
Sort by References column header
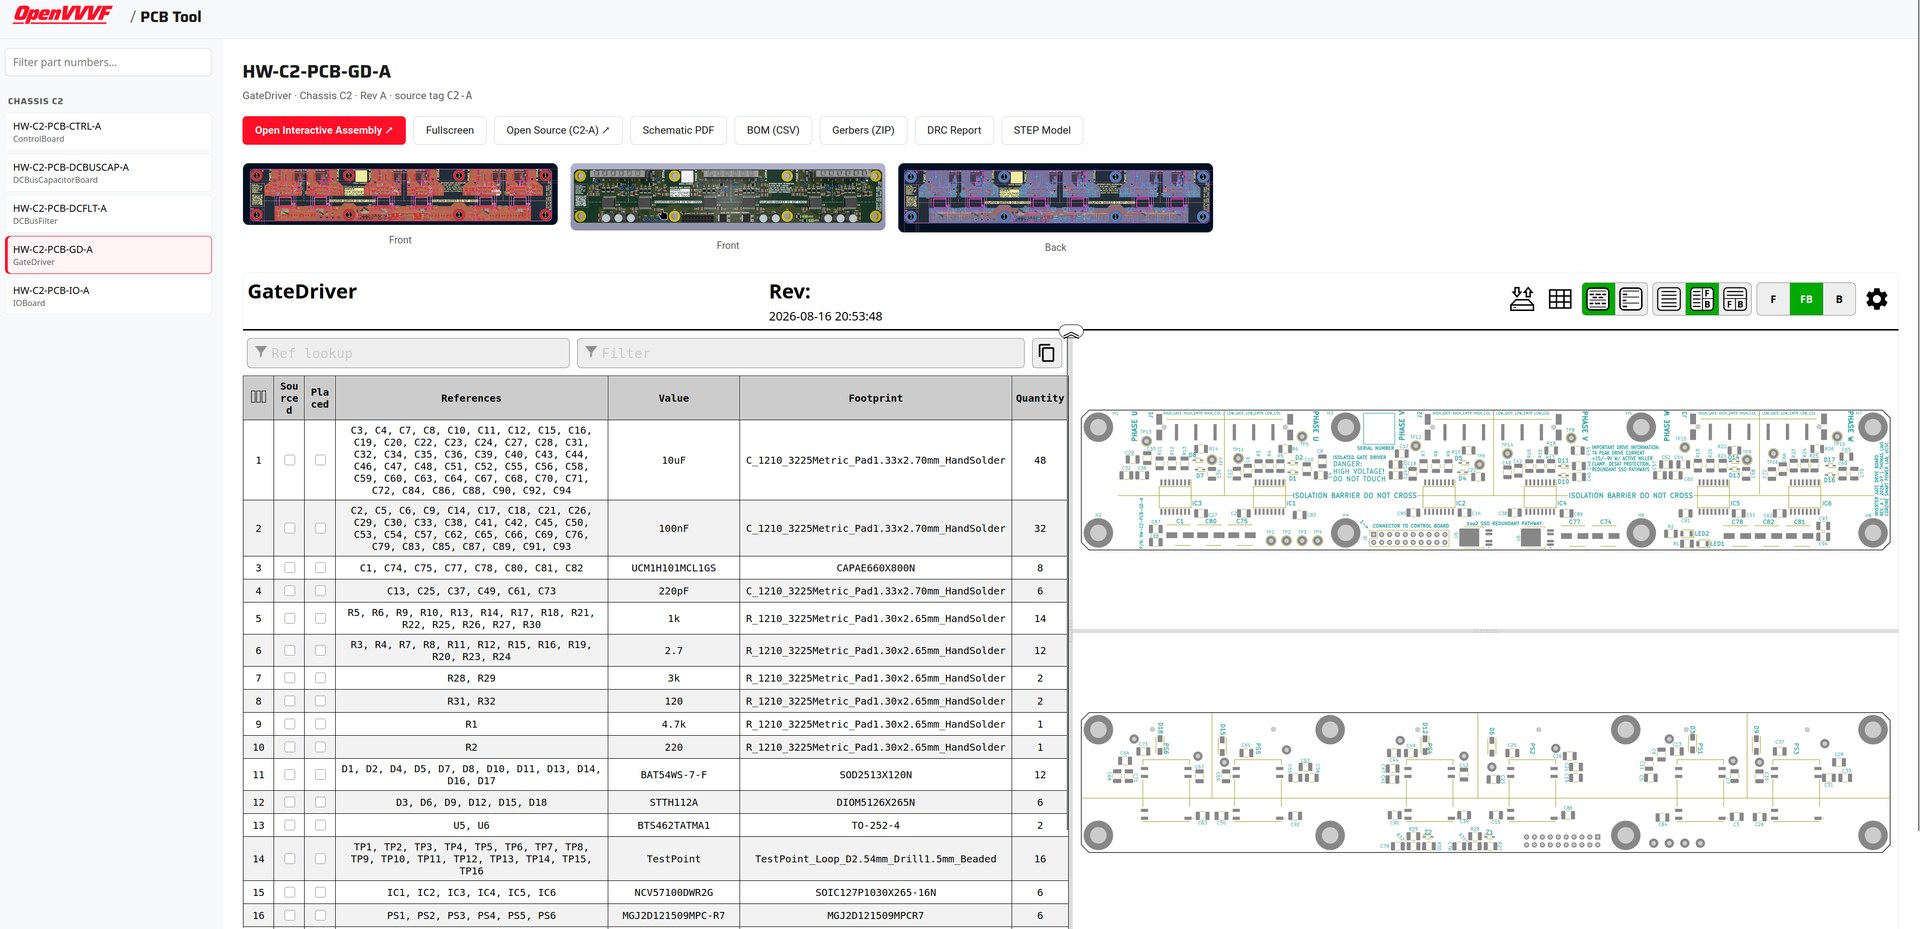471,398
